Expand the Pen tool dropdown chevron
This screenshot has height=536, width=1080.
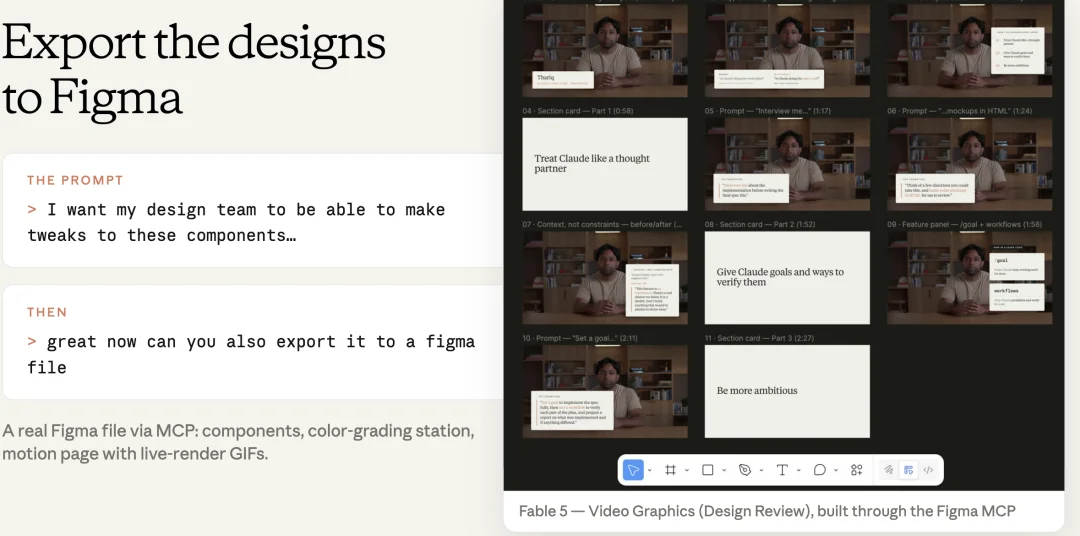pos(761,471)
